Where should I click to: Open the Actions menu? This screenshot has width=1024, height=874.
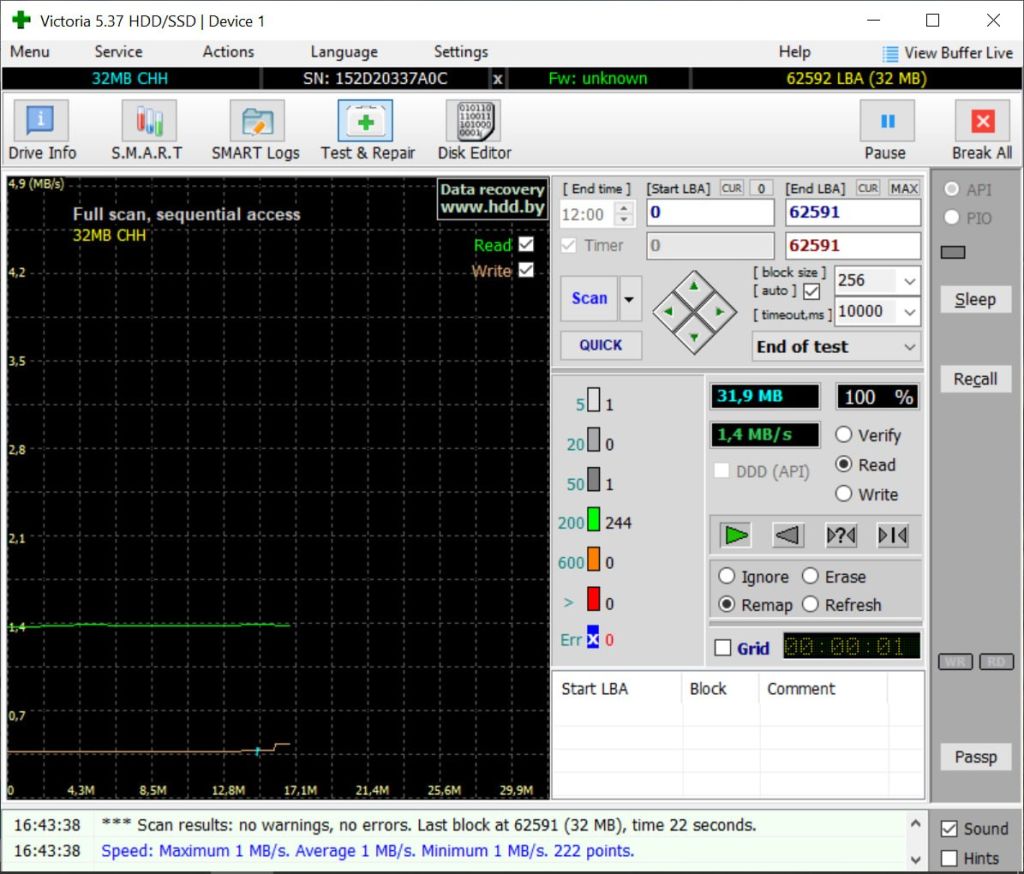tap(228, 52)
